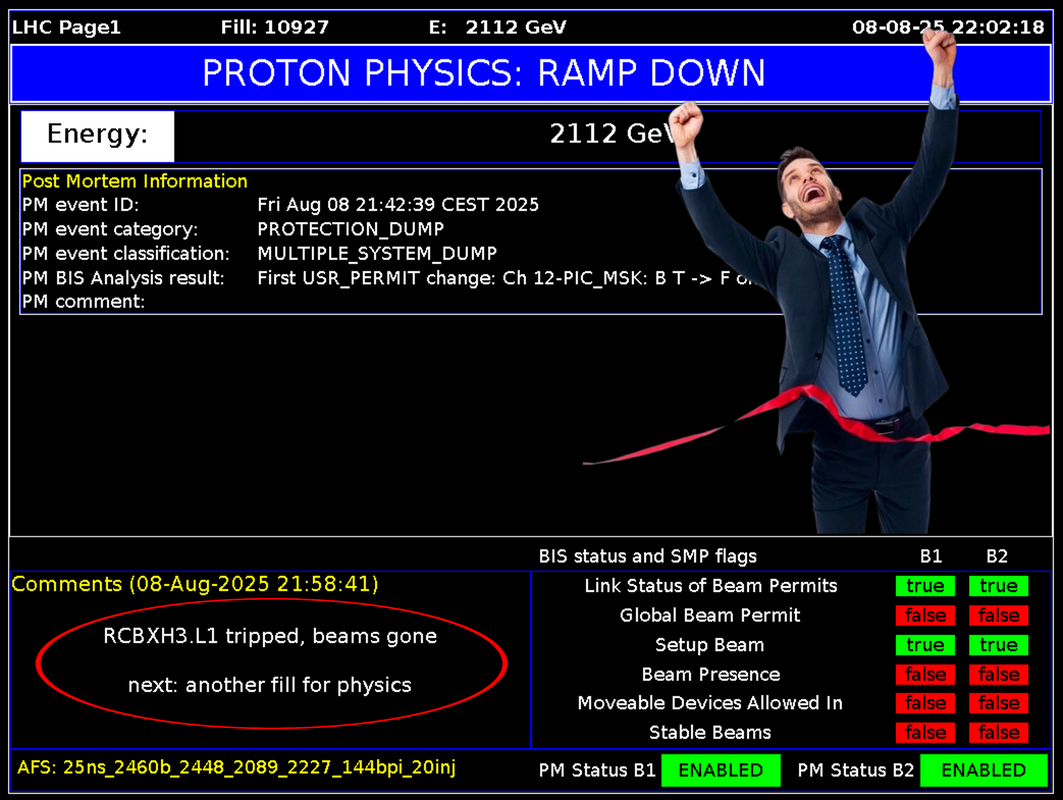Select the white Energy label box

click(x=97, y=135)
